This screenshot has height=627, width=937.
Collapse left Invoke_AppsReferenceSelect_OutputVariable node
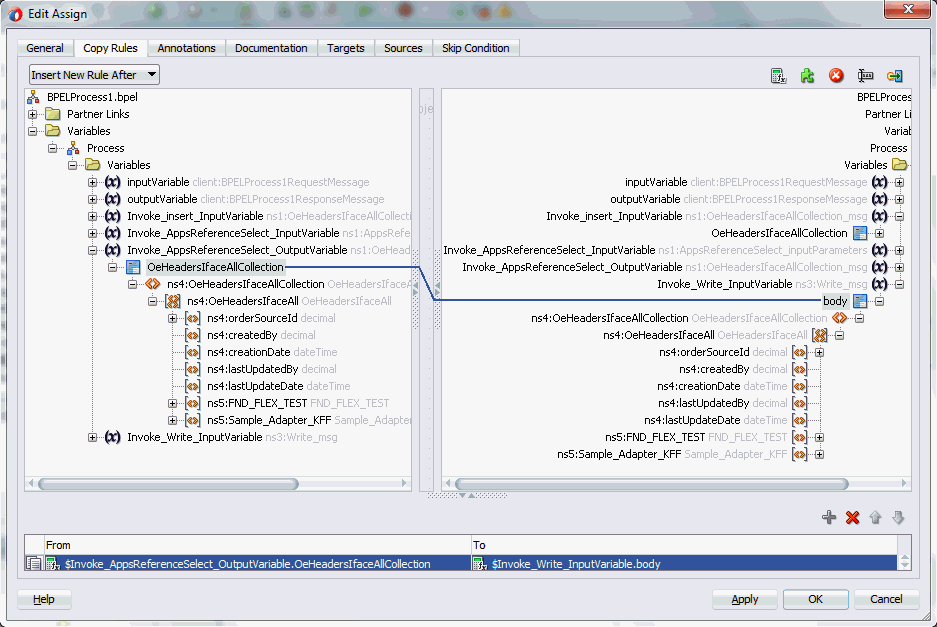point(93,250)
